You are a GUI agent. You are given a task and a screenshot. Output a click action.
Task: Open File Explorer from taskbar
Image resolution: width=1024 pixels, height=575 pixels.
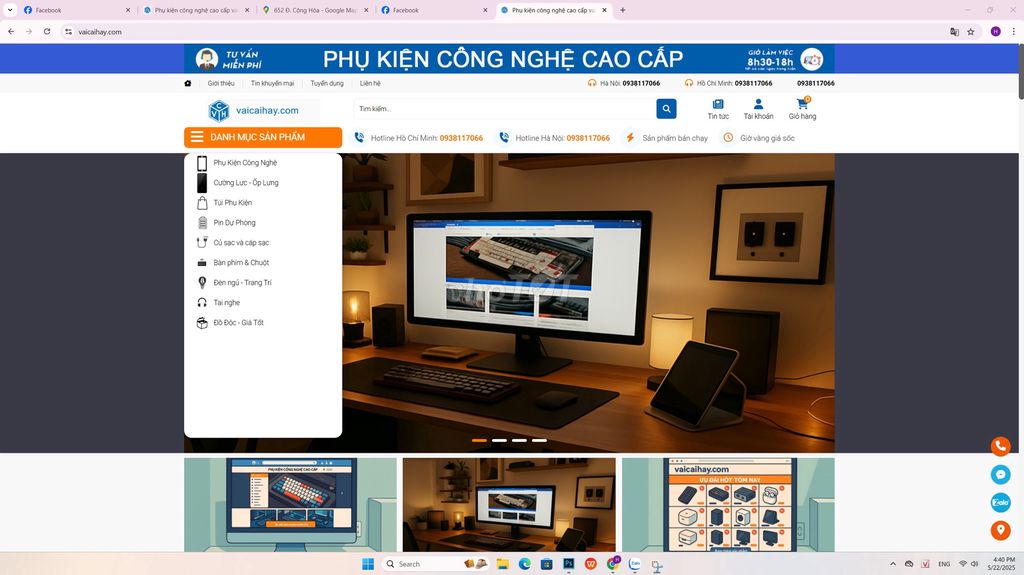(x=502, y=564)
